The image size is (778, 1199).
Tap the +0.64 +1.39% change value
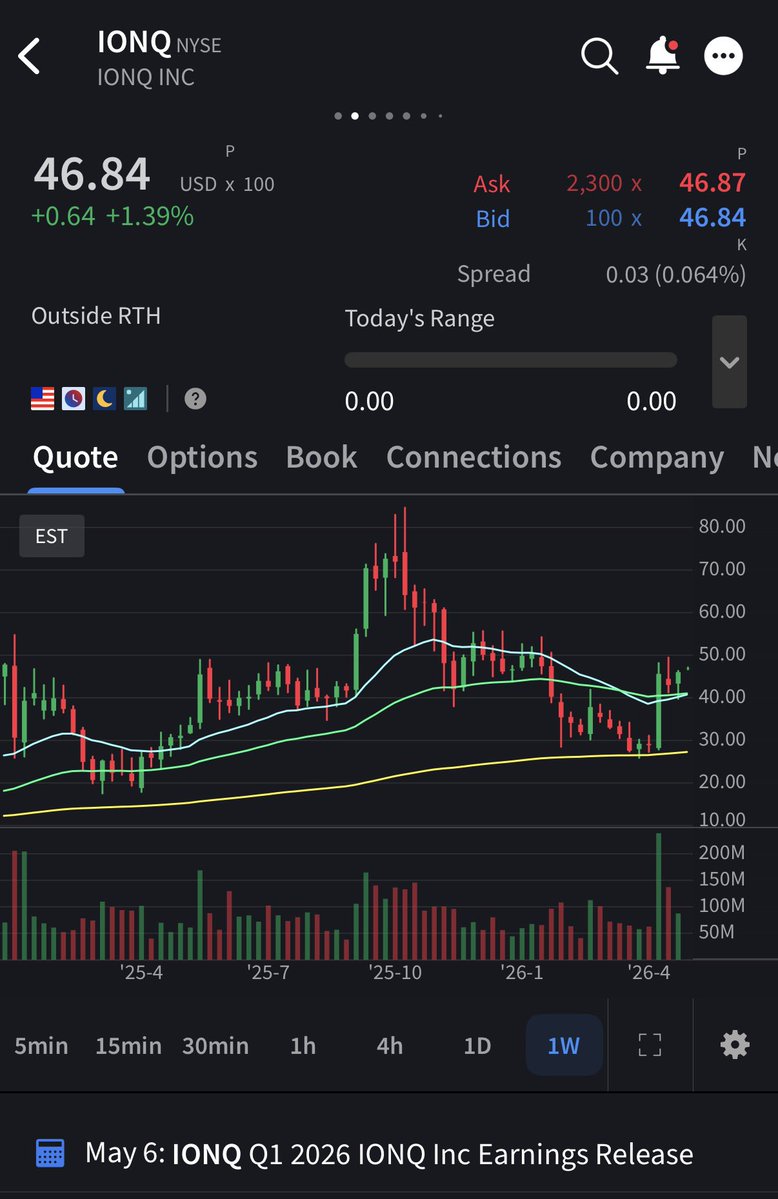pos(112,216)
